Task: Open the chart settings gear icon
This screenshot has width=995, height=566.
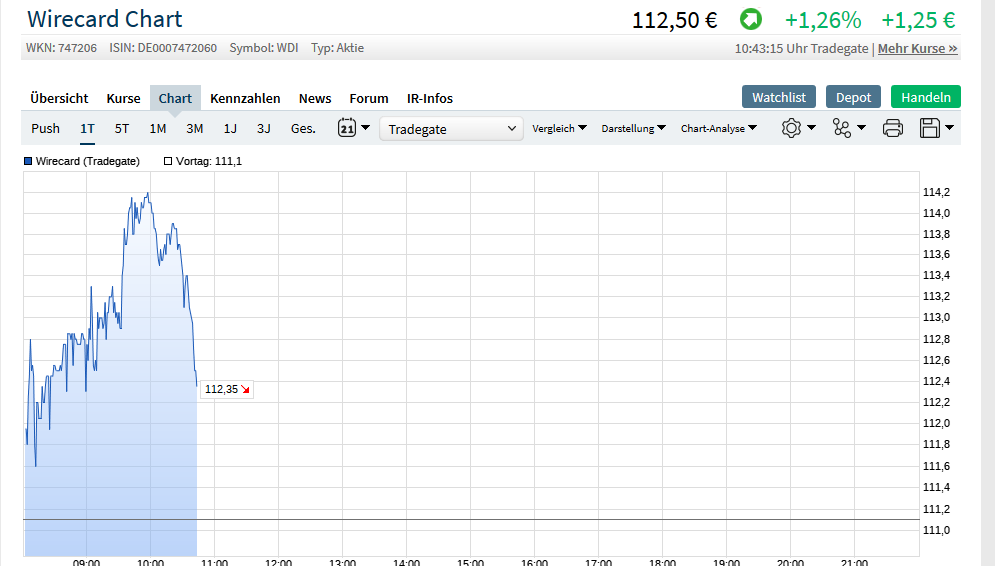Action: pos(791,128)
